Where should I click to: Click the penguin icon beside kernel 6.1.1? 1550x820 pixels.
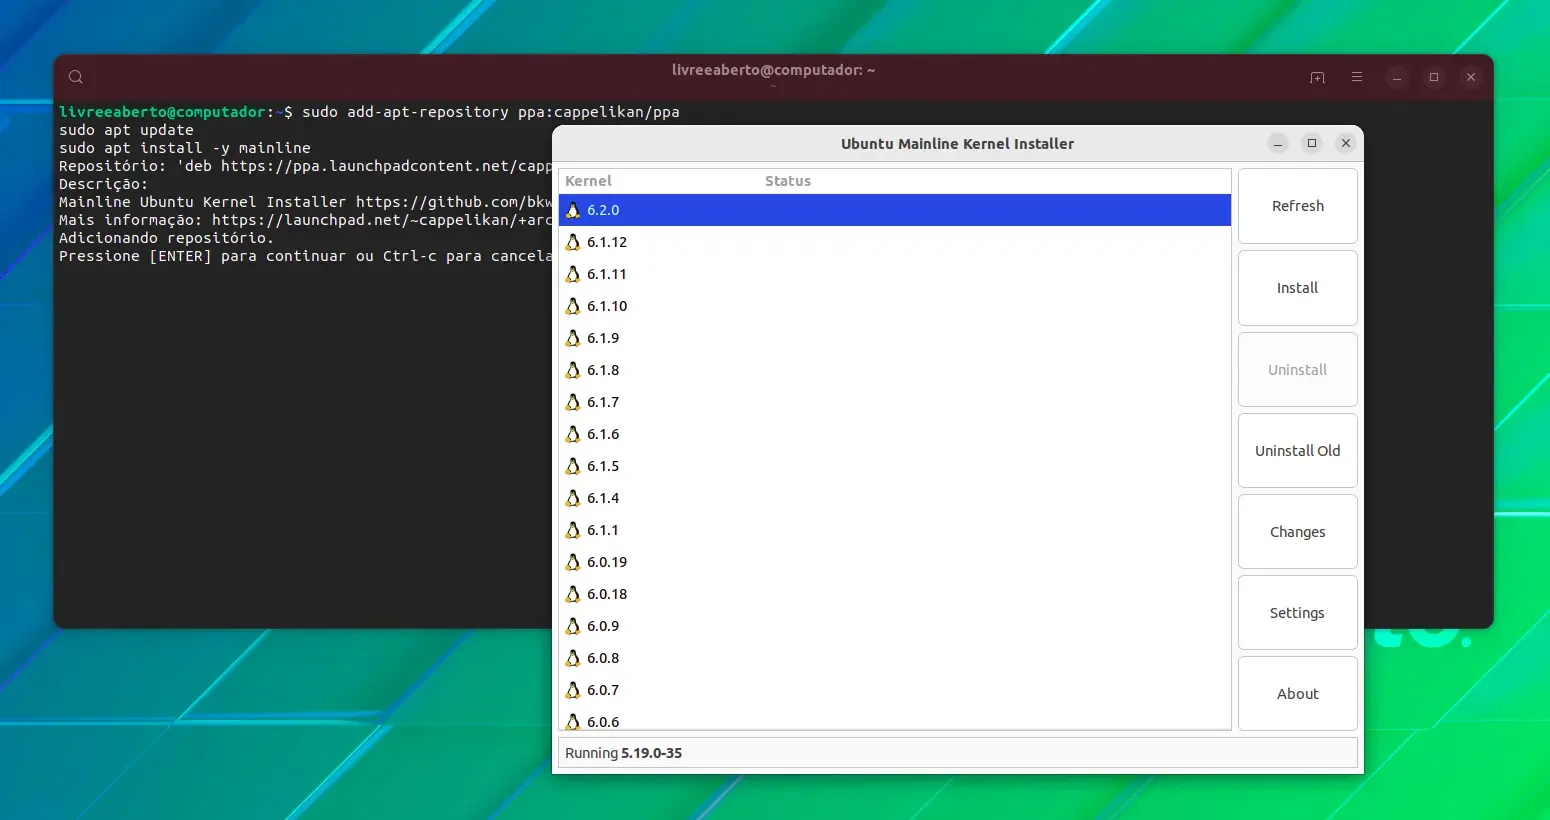(x=573, y=530)
